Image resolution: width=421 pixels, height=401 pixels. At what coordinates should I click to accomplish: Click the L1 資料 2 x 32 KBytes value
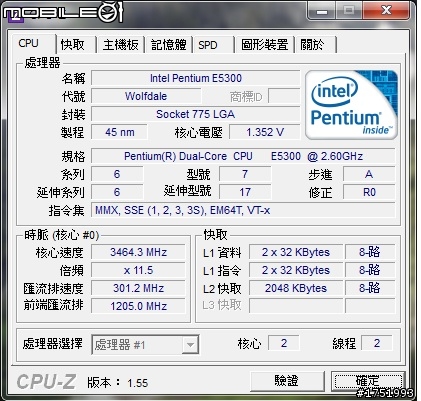click(x=296, y=252)
